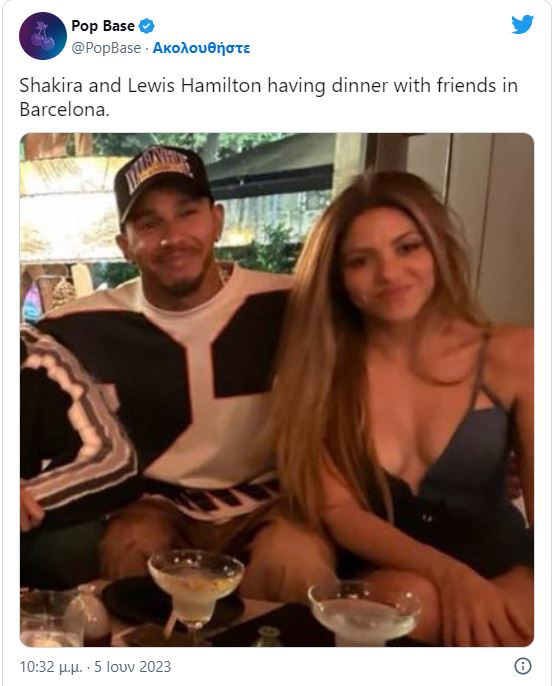Open the 10:32 μ.μ. timestamp link

[x=51, y=666]
